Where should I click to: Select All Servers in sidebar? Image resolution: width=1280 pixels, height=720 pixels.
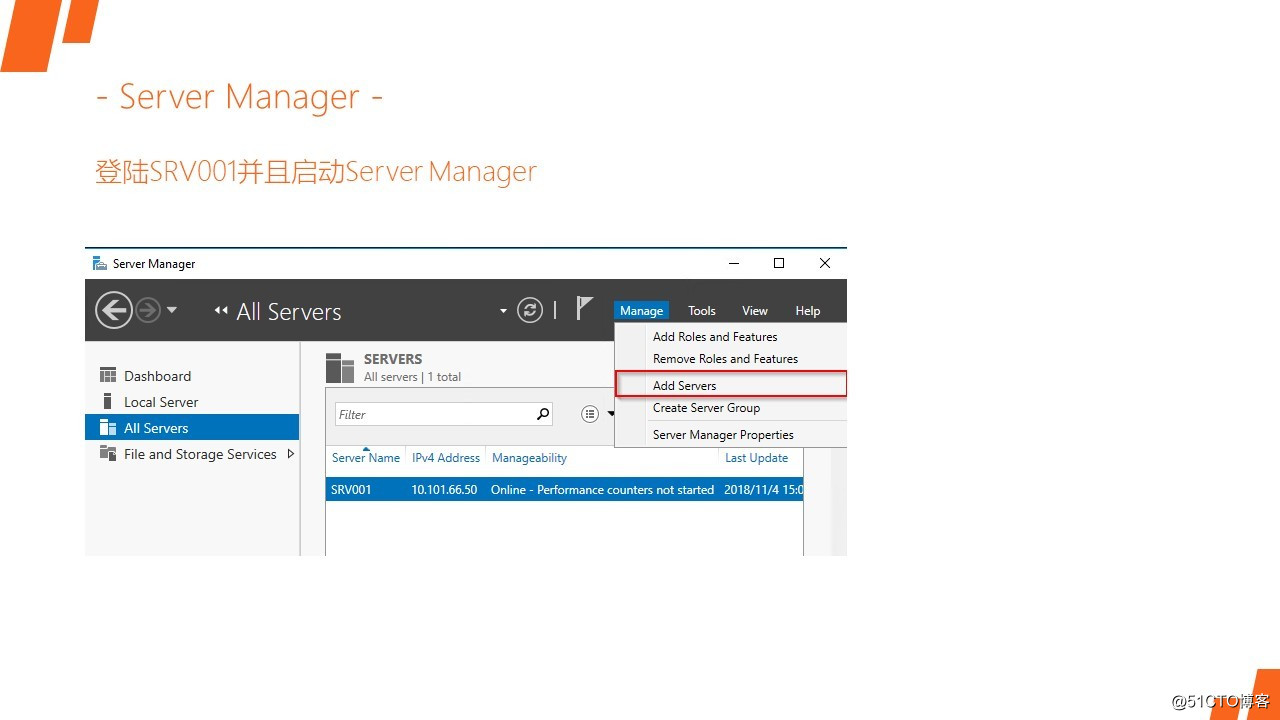(192, 428)
